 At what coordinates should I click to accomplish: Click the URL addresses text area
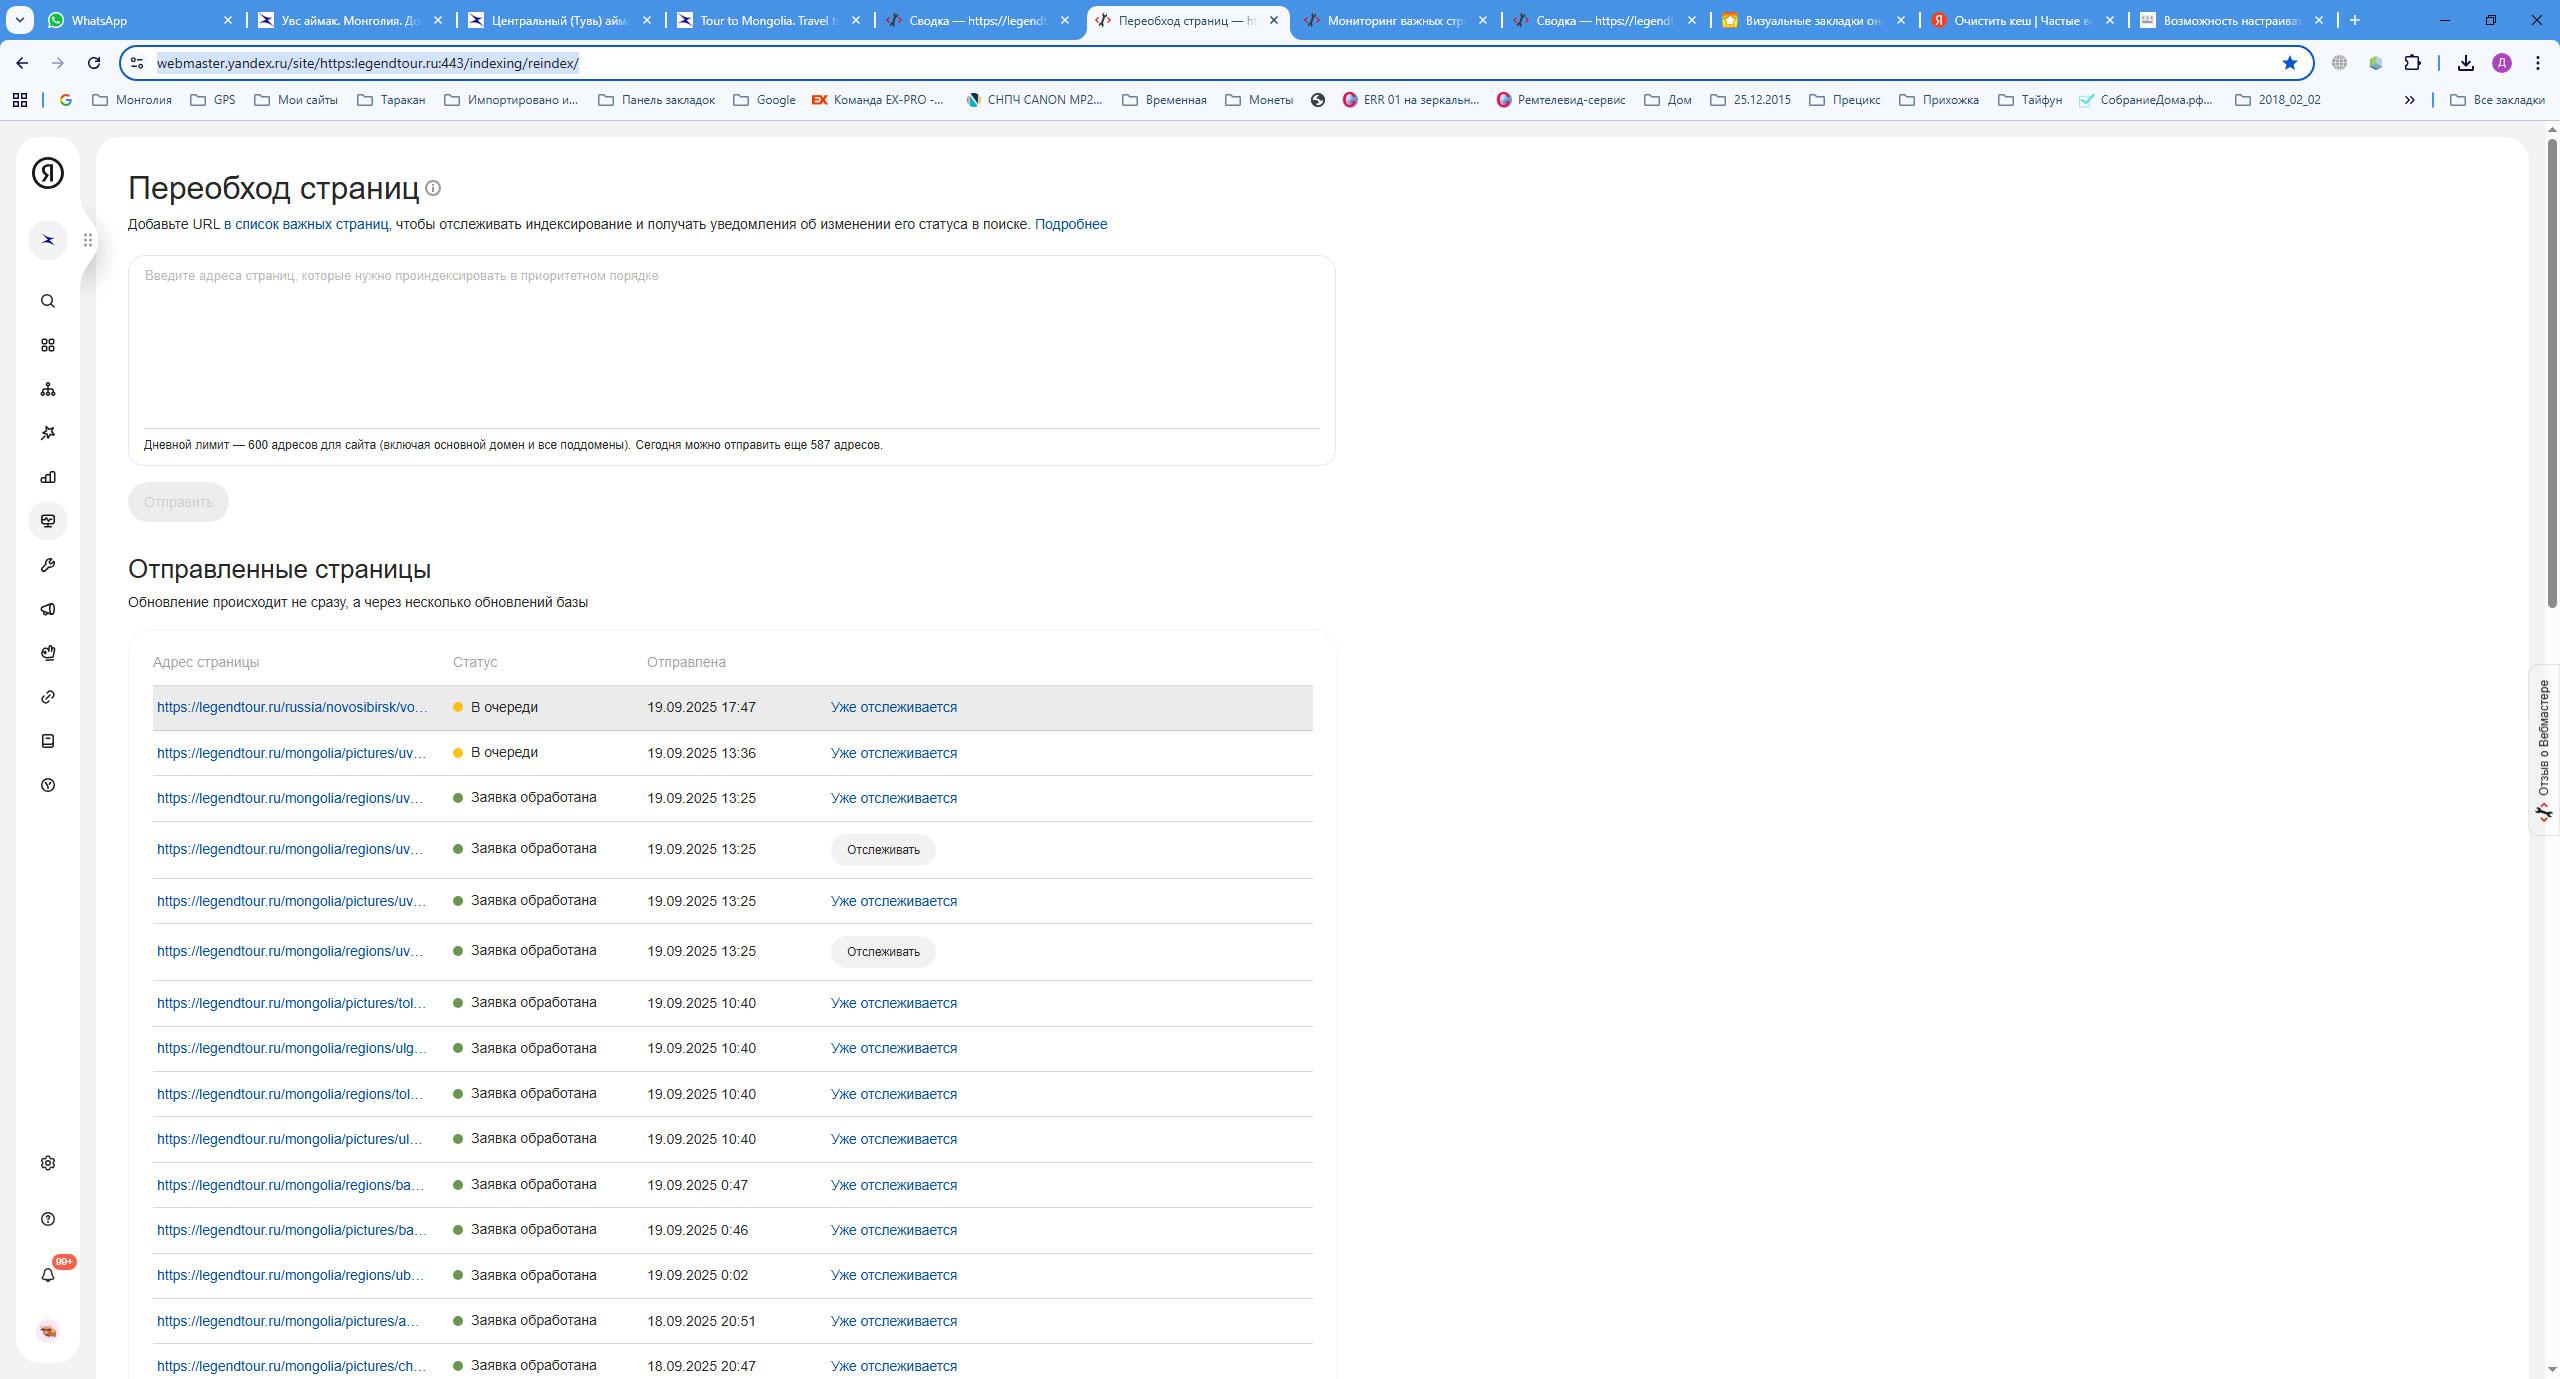click(x=730, y=340)
